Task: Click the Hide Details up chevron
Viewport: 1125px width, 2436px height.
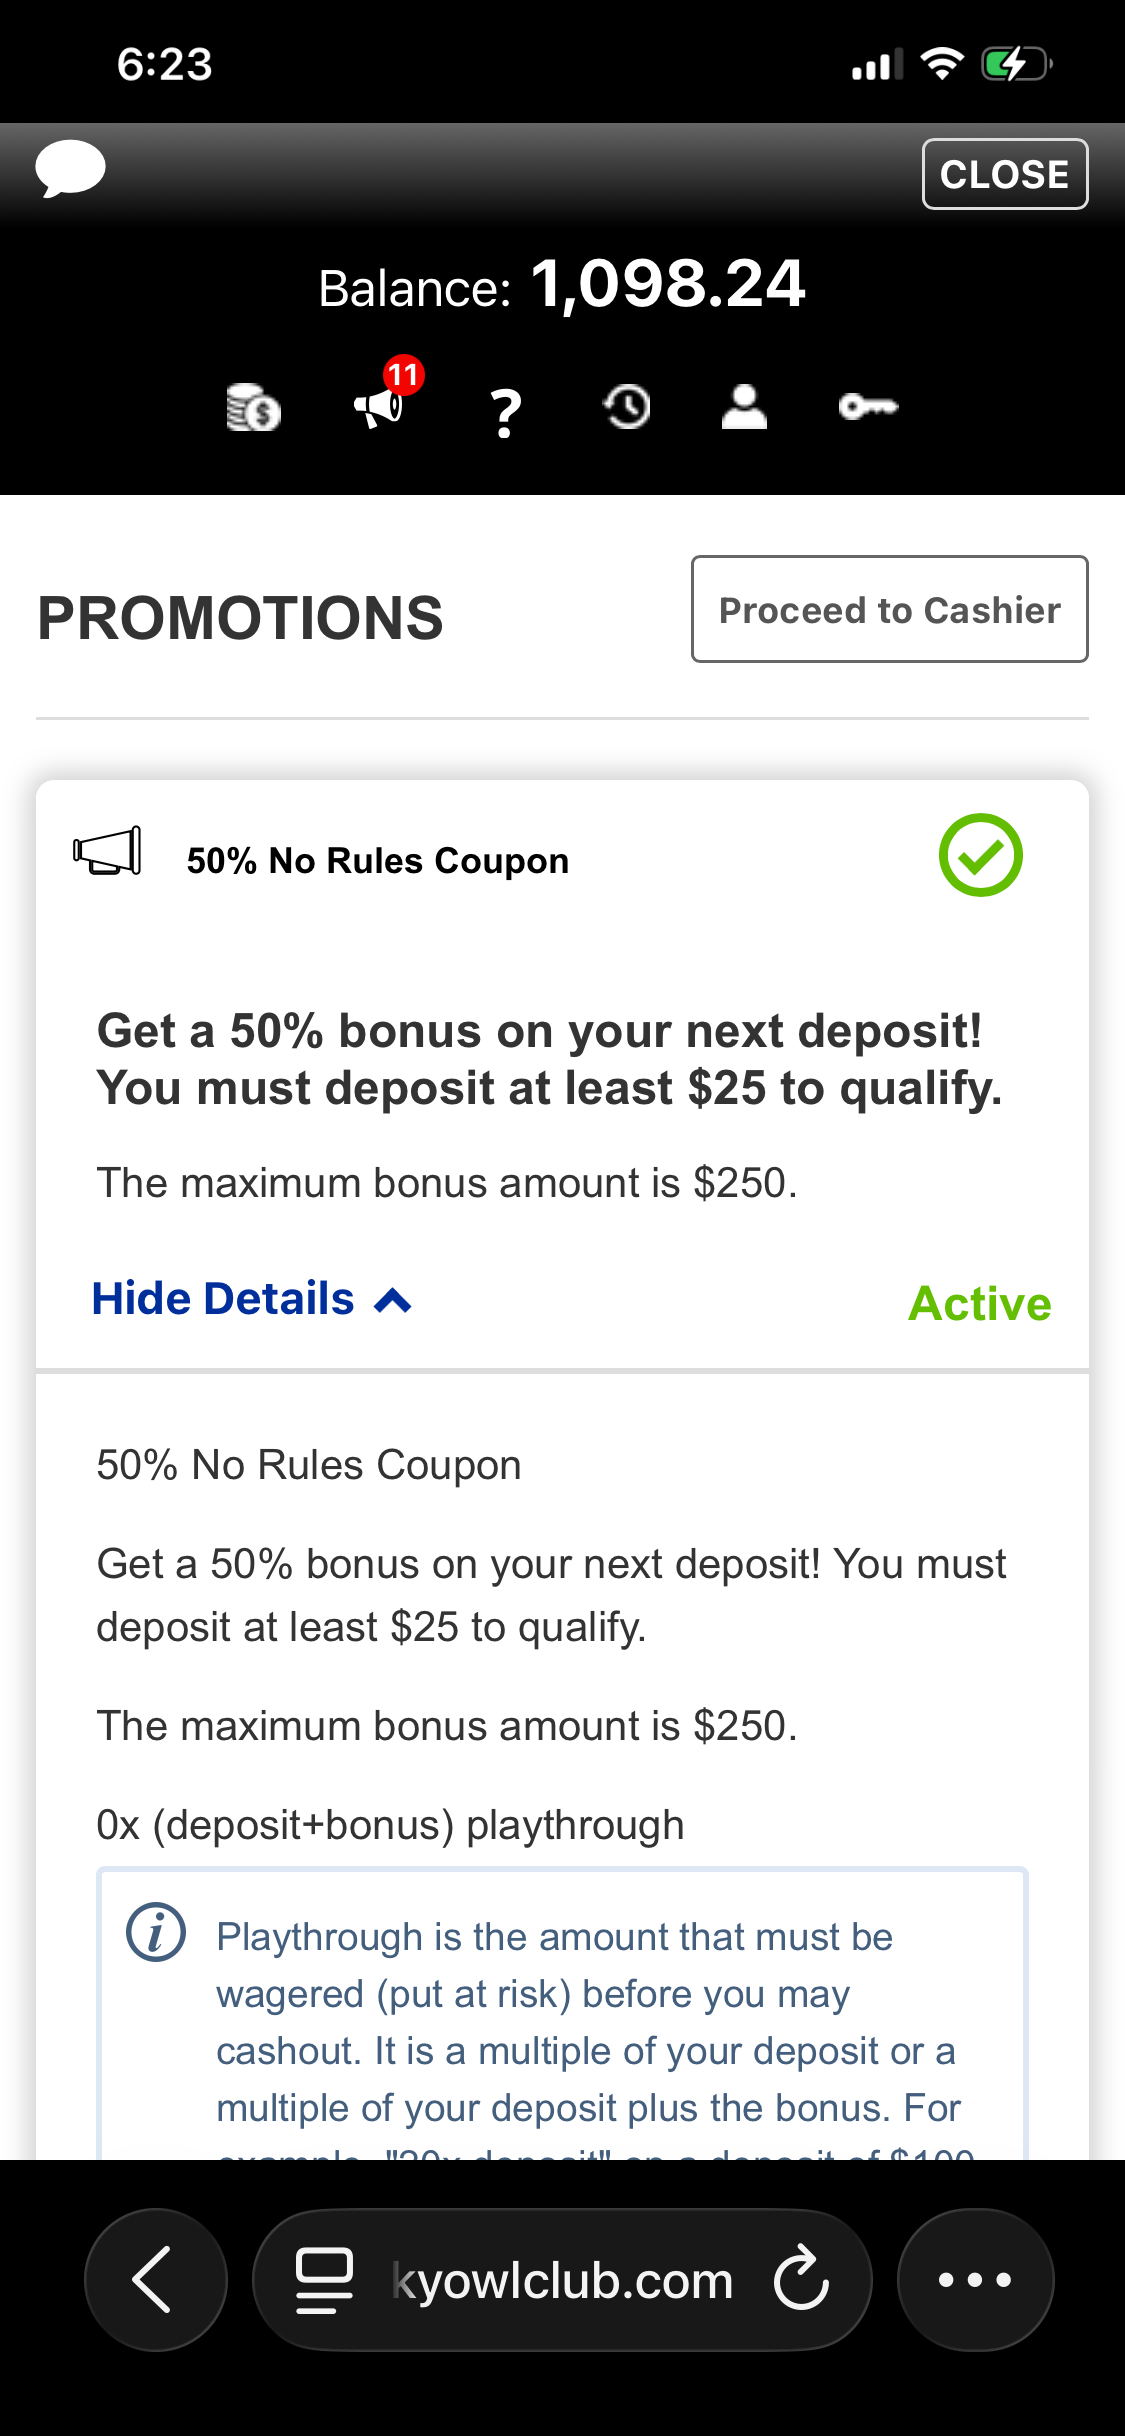Action: pyautogui.click(x=393, y=1301)
